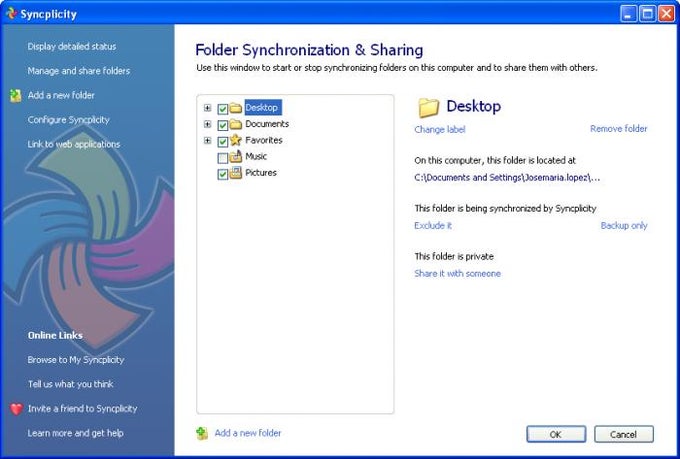Screen dimensions: 680x459
Task: Uncheck the Documents folder checkbox
Action: 222,125
